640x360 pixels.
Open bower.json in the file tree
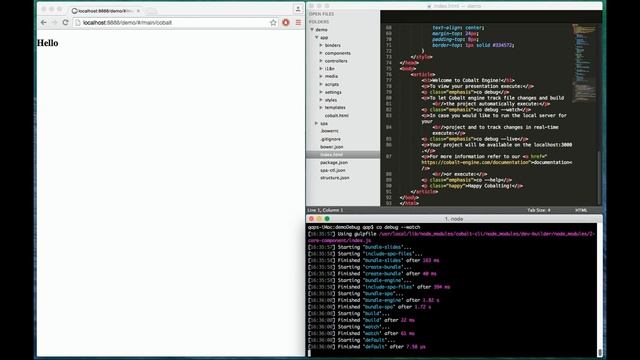tap(331, 147)
